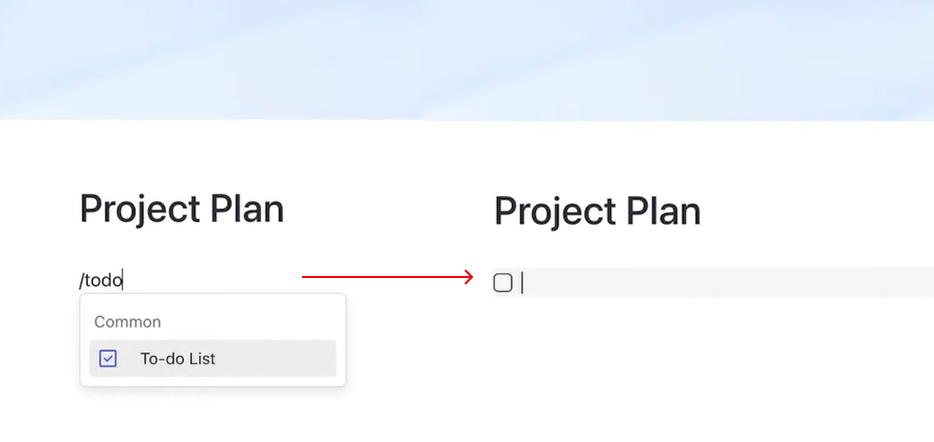Viewport: 934px width, 442px height.
Task: Place cursor at the to-do text caret
Action: coord(523,283)
